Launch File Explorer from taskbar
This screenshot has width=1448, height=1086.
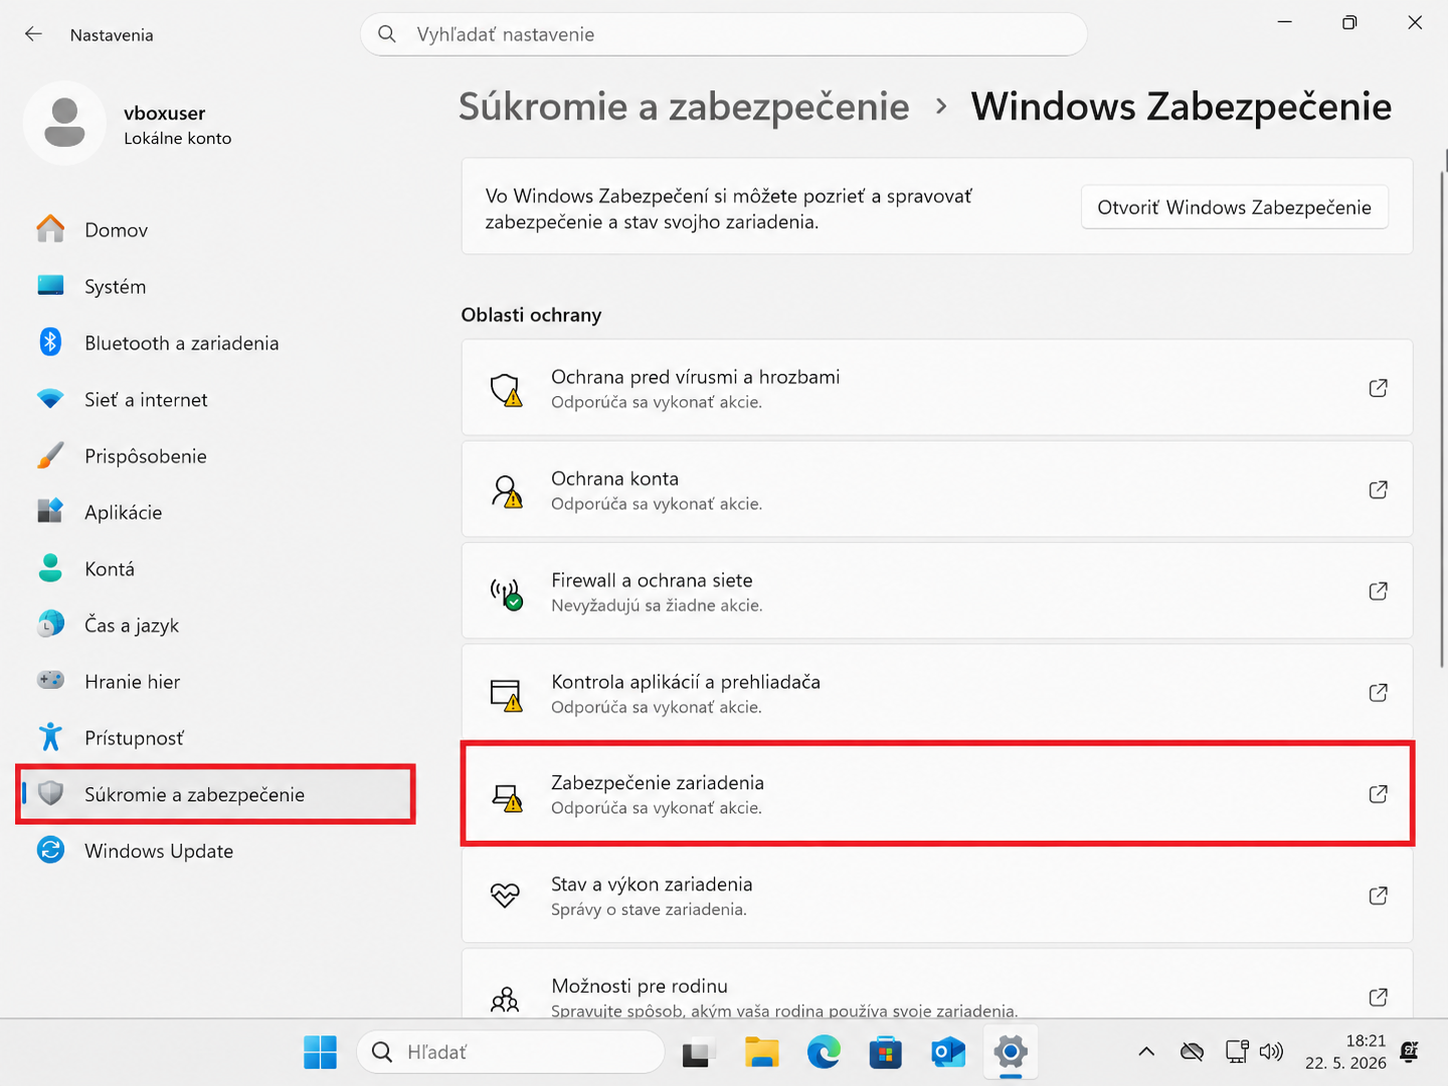point(761,1052)
